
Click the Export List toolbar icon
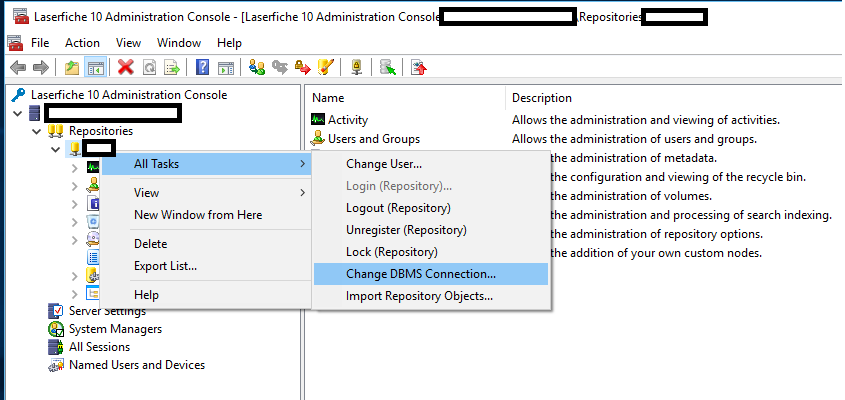pos(172,67)
